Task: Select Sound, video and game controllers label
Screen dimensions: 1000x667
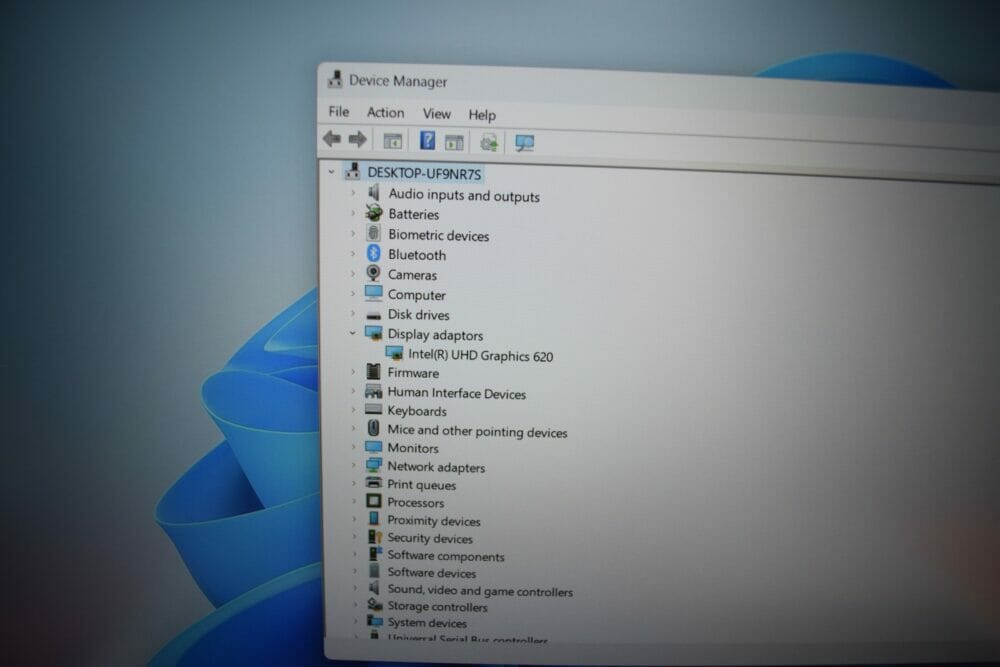Action: point(480,590)
